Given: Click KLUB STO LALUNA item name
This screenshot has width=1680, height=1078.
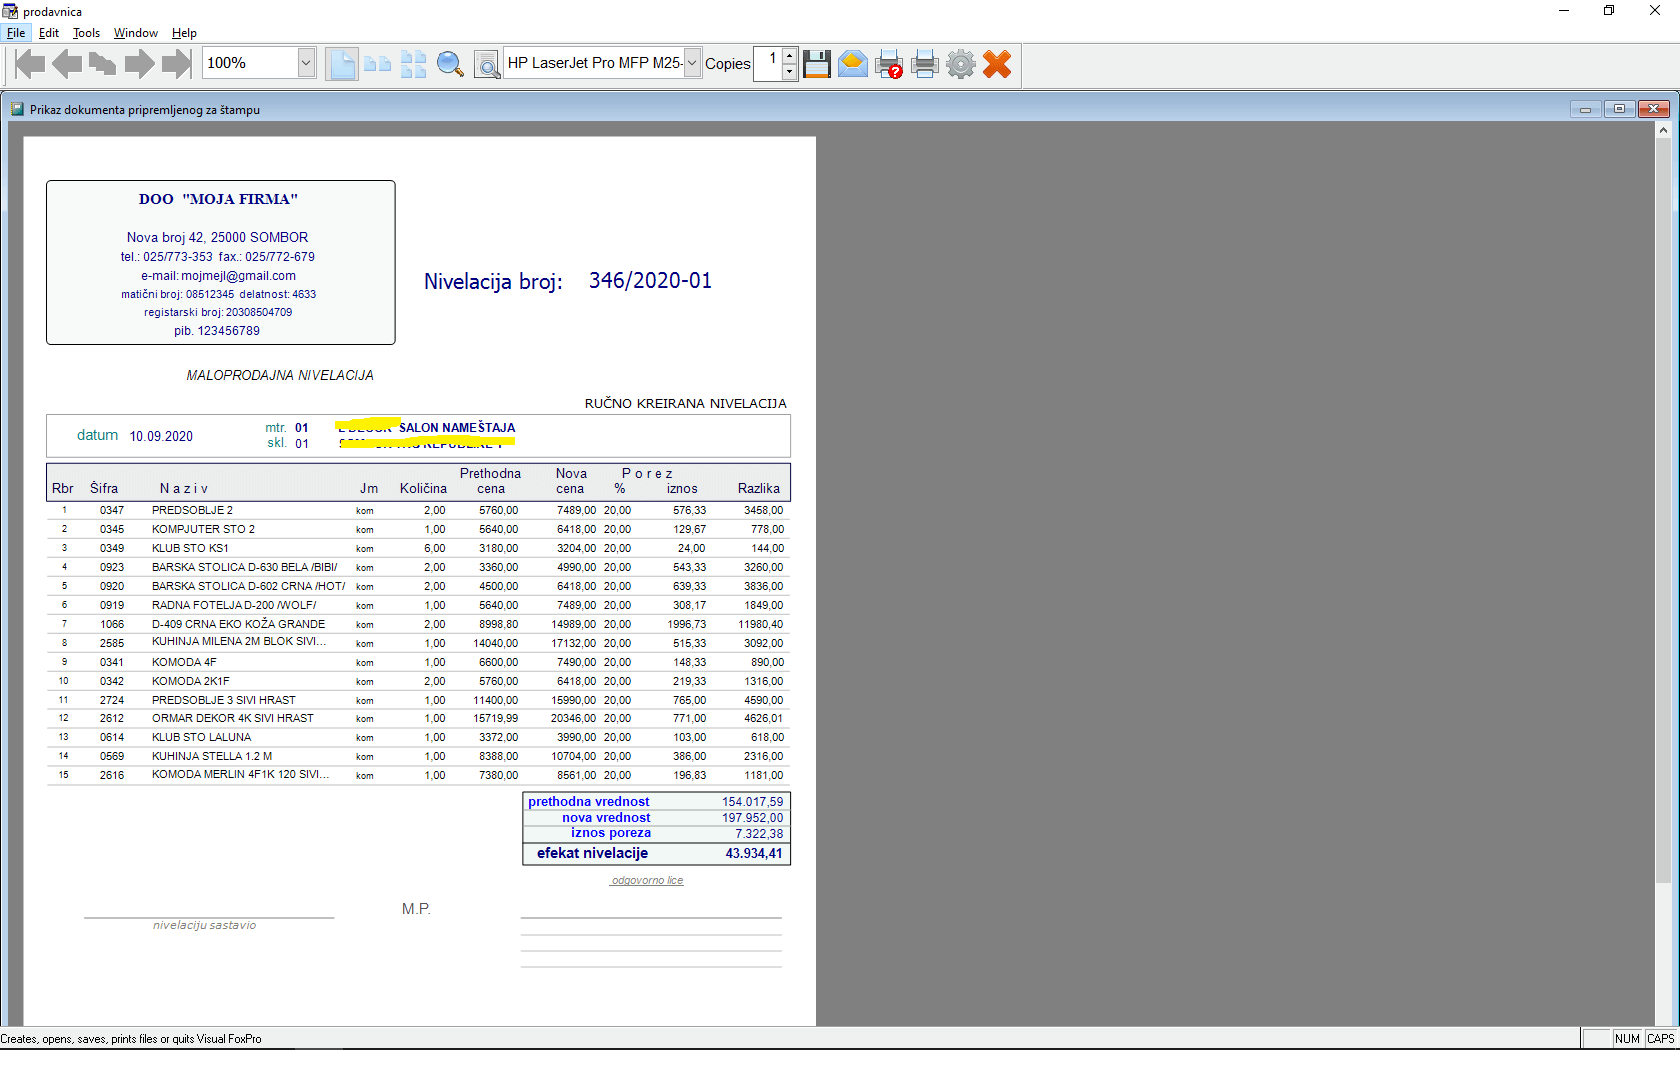Looking at the screenshot, I should 201,737.
